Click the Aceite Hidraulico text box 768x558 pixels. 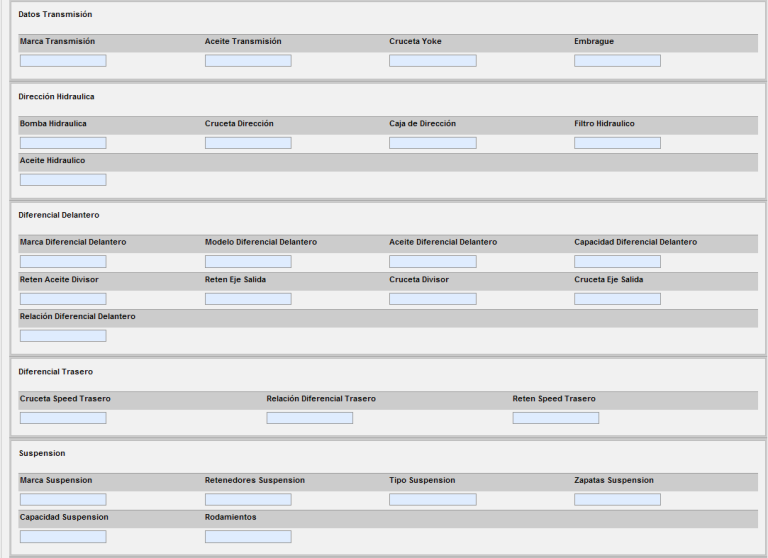(63, 180)
